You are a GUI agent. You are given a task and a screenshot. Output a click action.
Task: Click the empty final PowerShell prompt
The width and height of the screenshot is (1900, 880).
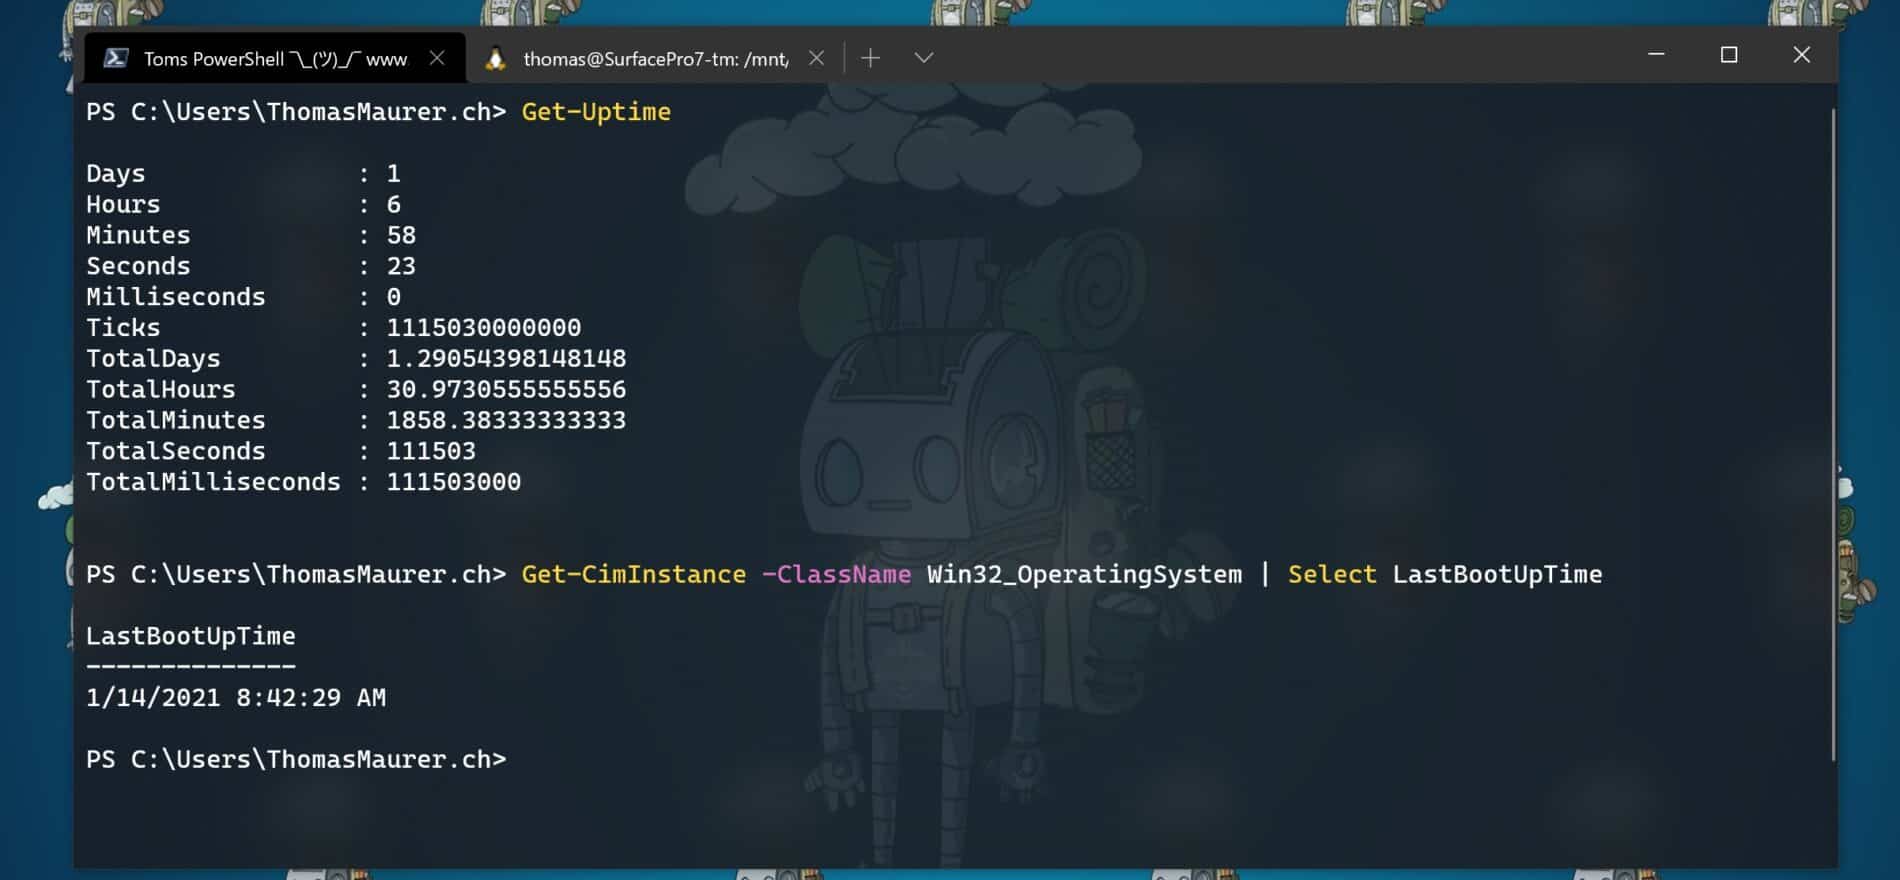(x=296, y=760)
